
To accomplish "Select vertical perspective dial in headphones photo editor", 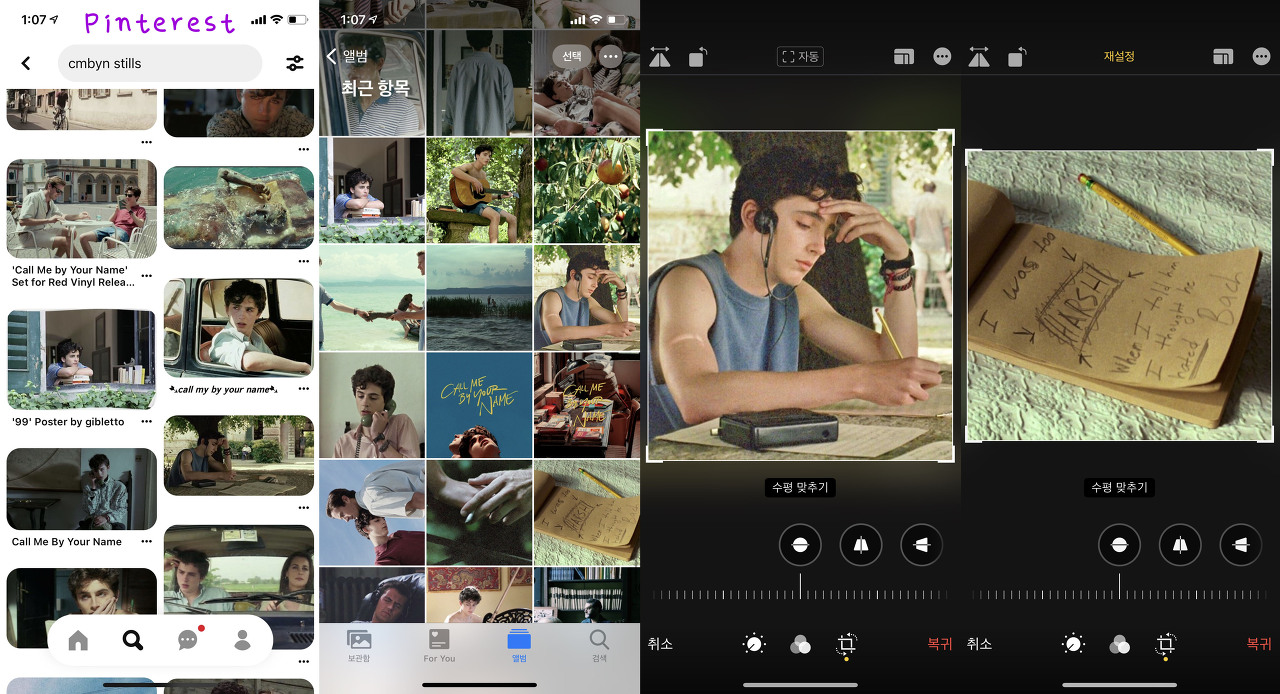I will click(861, 545).
